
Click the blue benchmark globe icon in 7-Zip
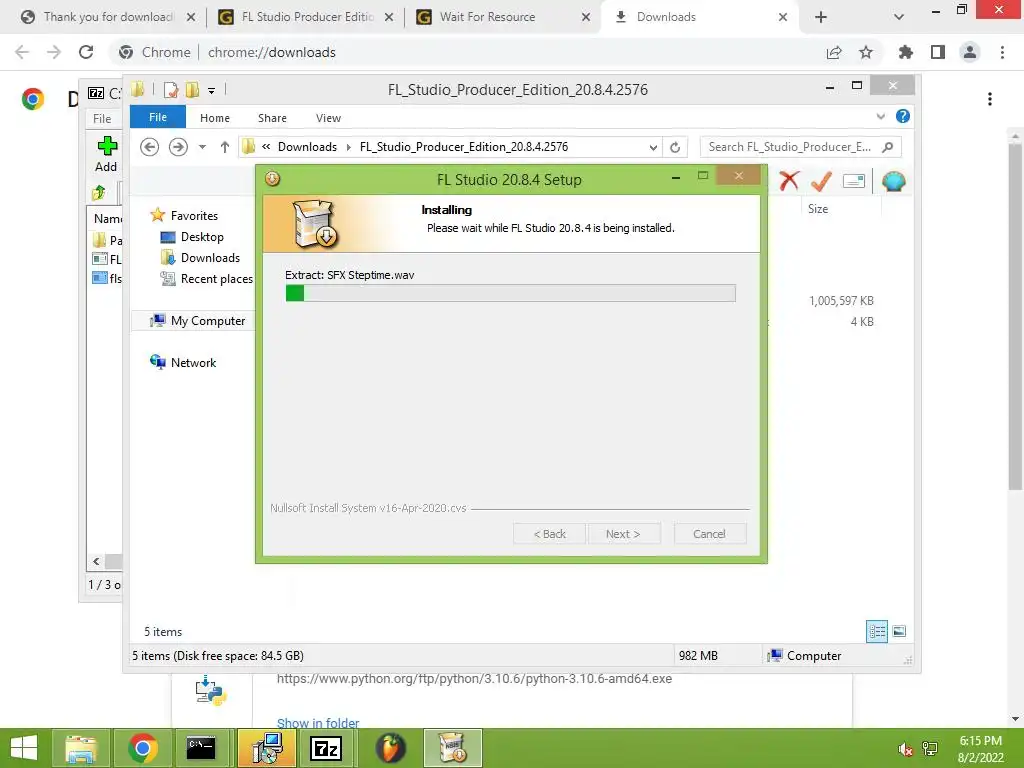click(x=893, y=181)
